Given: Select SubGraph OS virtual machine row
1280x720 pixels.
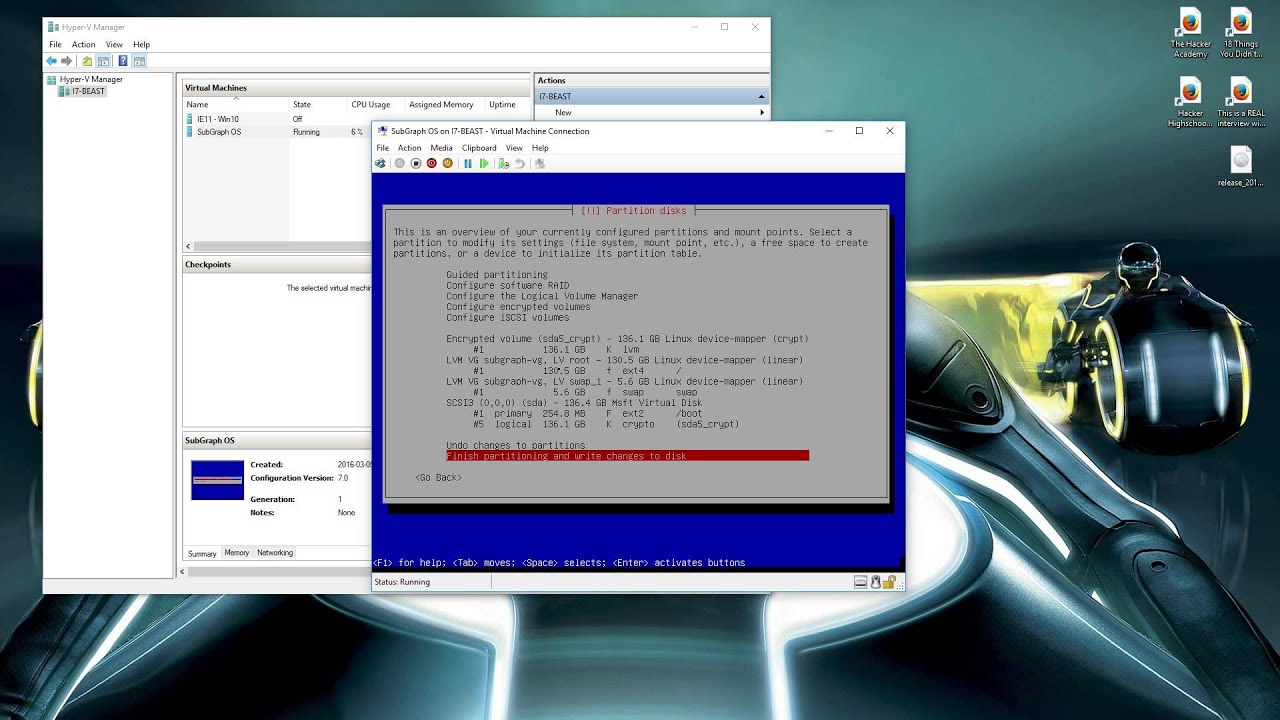Looking at the screenshot, I should pos(277,132).
